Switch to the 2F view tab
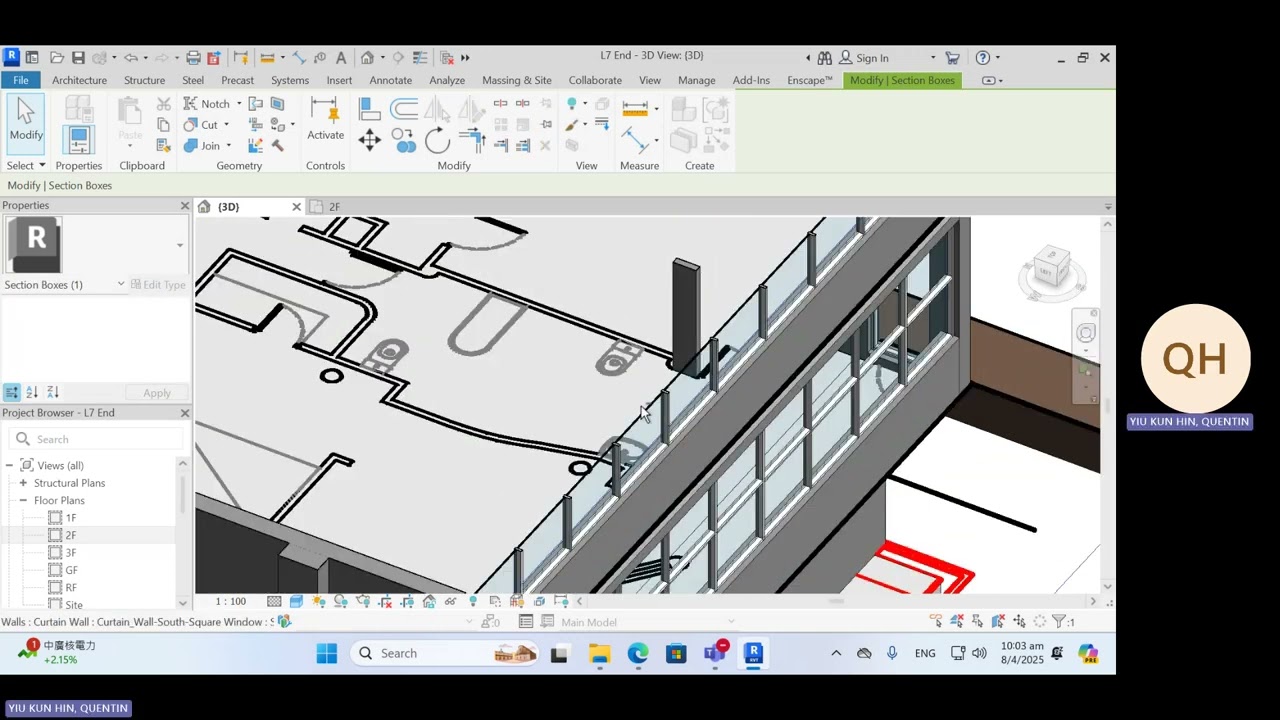 (334, 207)
